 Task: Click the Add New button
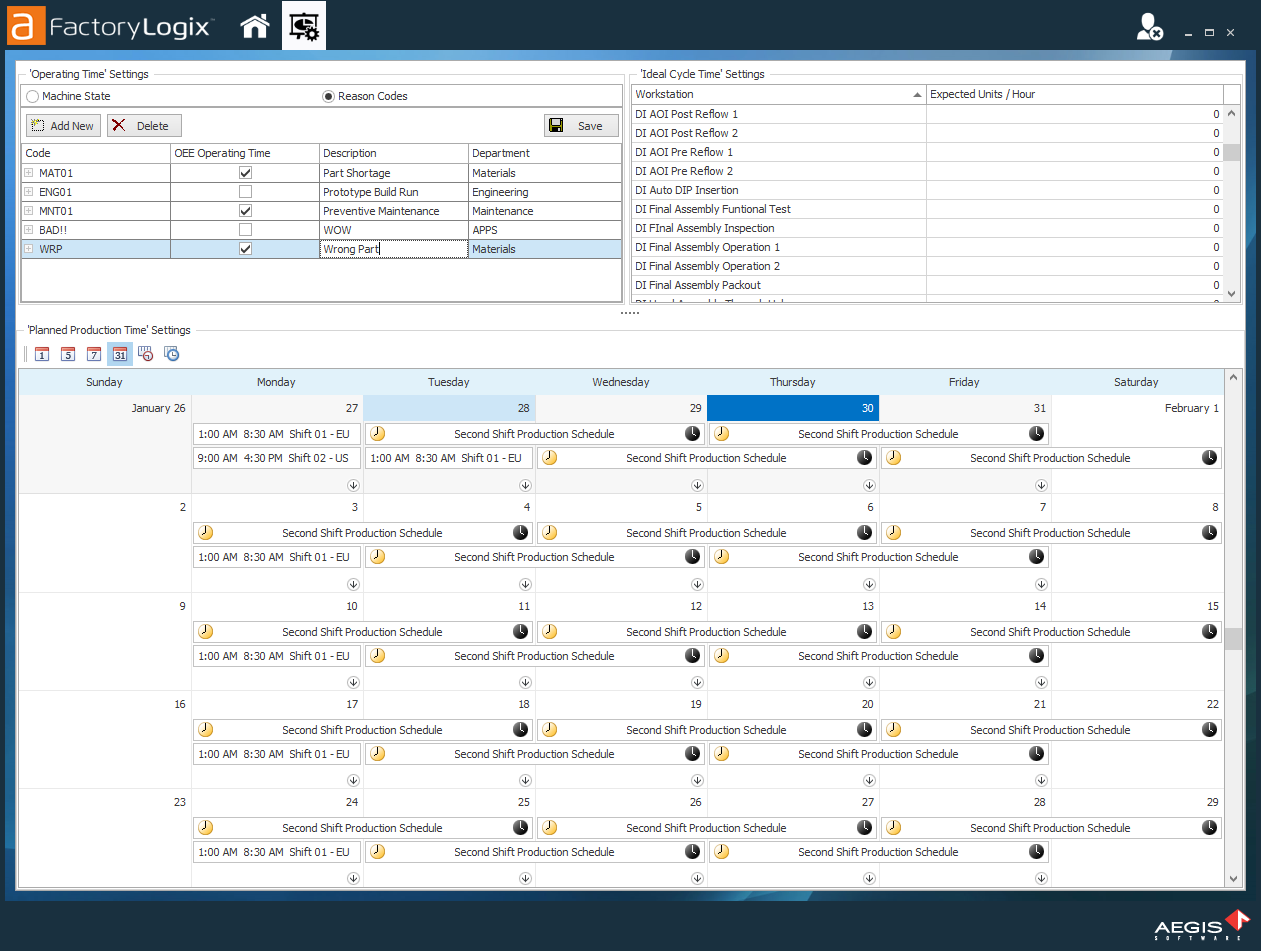pyautogui.click(x=63, y=126)
